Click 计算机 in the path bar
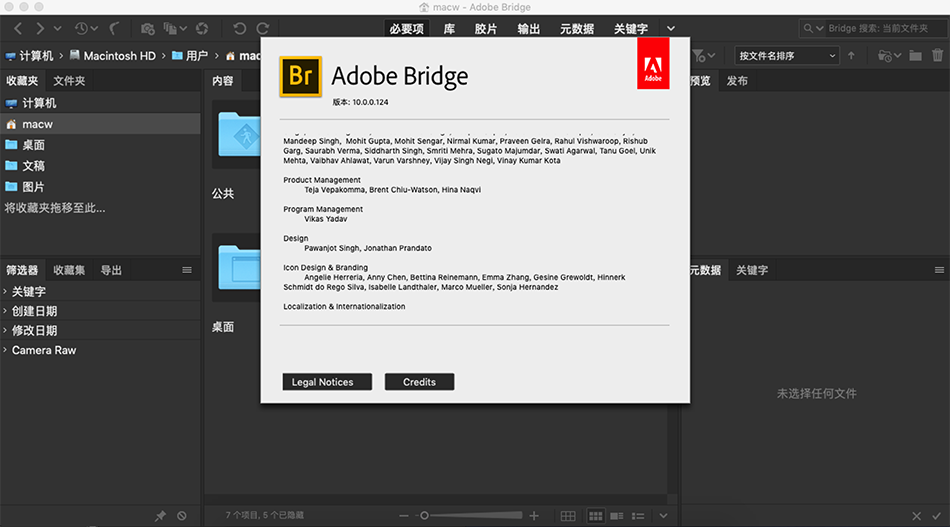 [30, 56]
